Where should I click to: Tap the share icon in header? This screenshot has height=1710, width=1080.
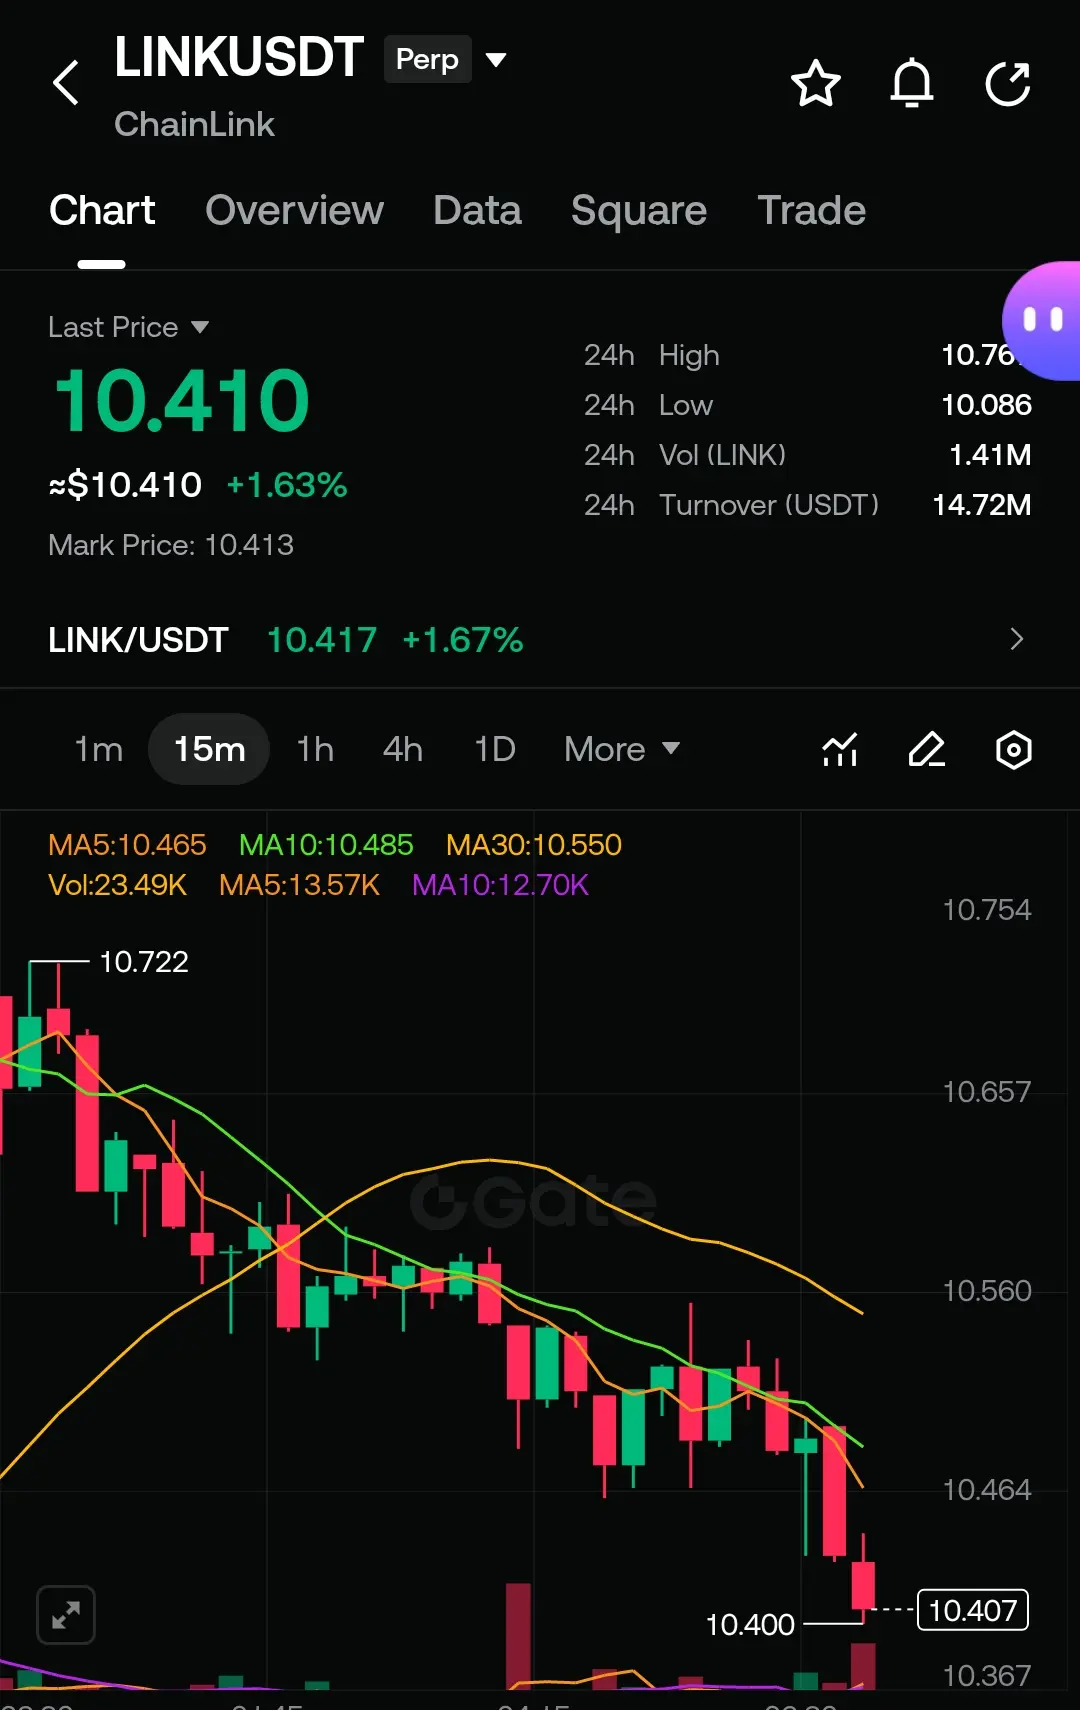[1007, 83]
